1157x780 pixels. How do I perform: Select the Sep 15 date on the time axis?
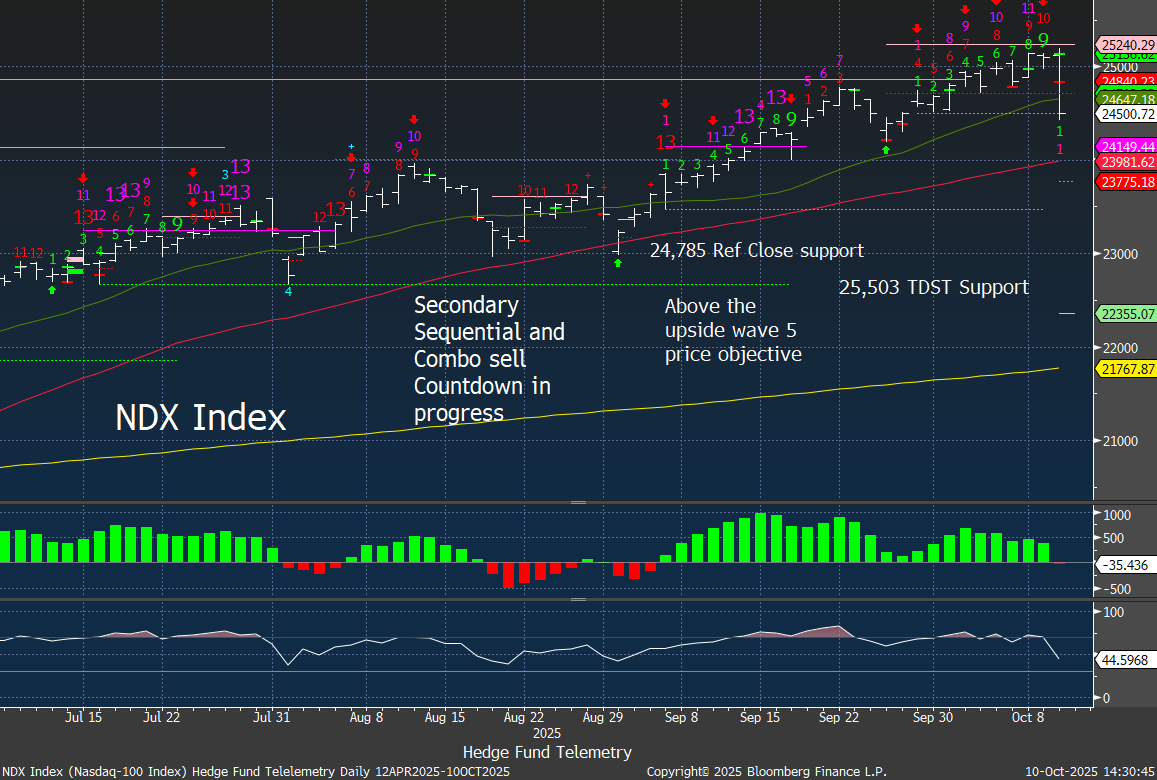pos(761,717)
